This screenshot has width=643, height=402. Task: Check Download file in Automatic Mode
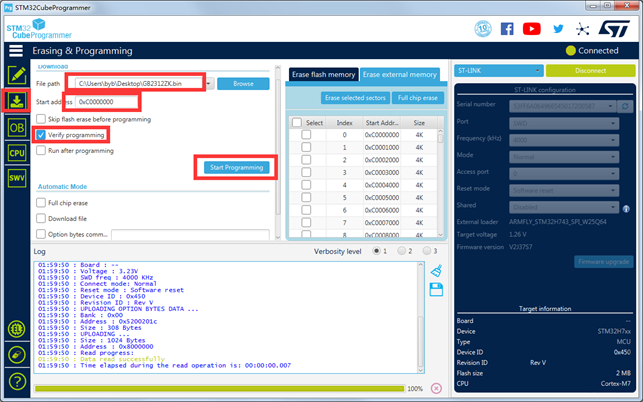(41, 218)
